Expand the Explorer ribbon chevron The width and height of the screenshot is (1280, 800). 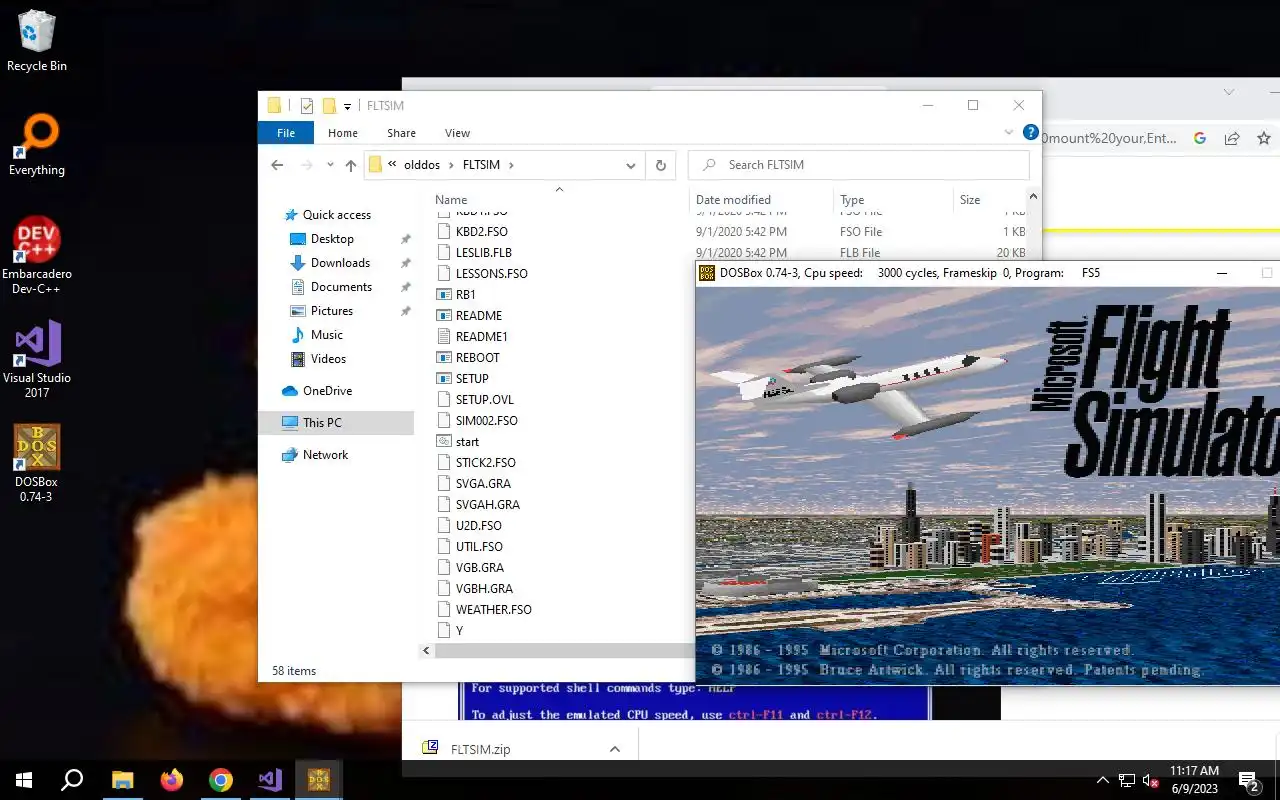point(1008,132)
